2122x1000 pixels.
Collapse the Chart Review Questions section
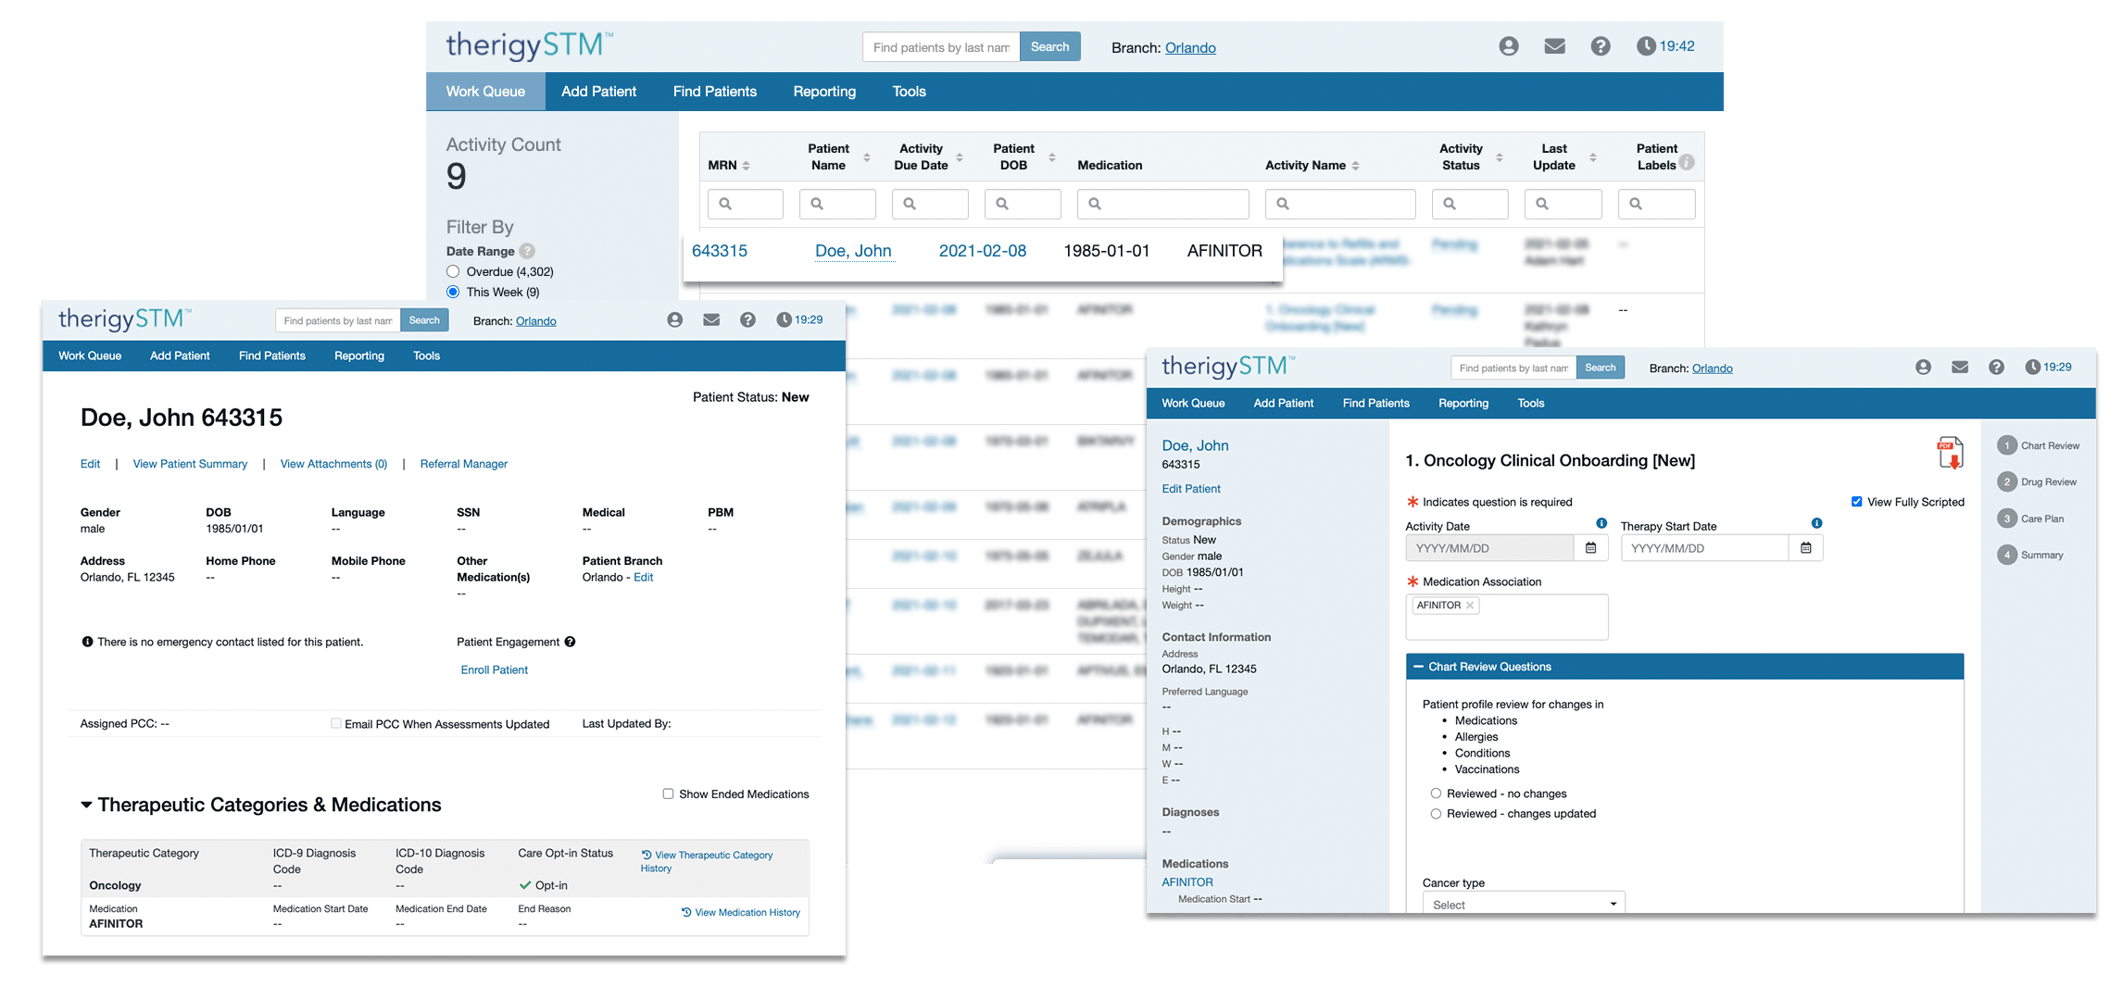pos(1417,666)
